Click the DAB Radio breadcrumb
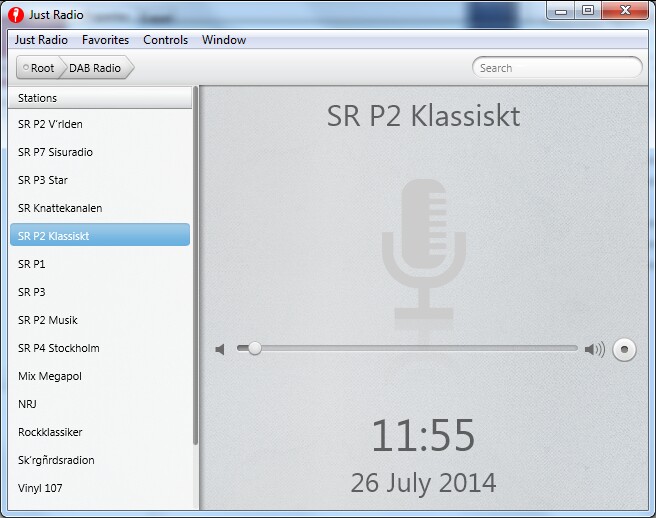 point(95,68)
